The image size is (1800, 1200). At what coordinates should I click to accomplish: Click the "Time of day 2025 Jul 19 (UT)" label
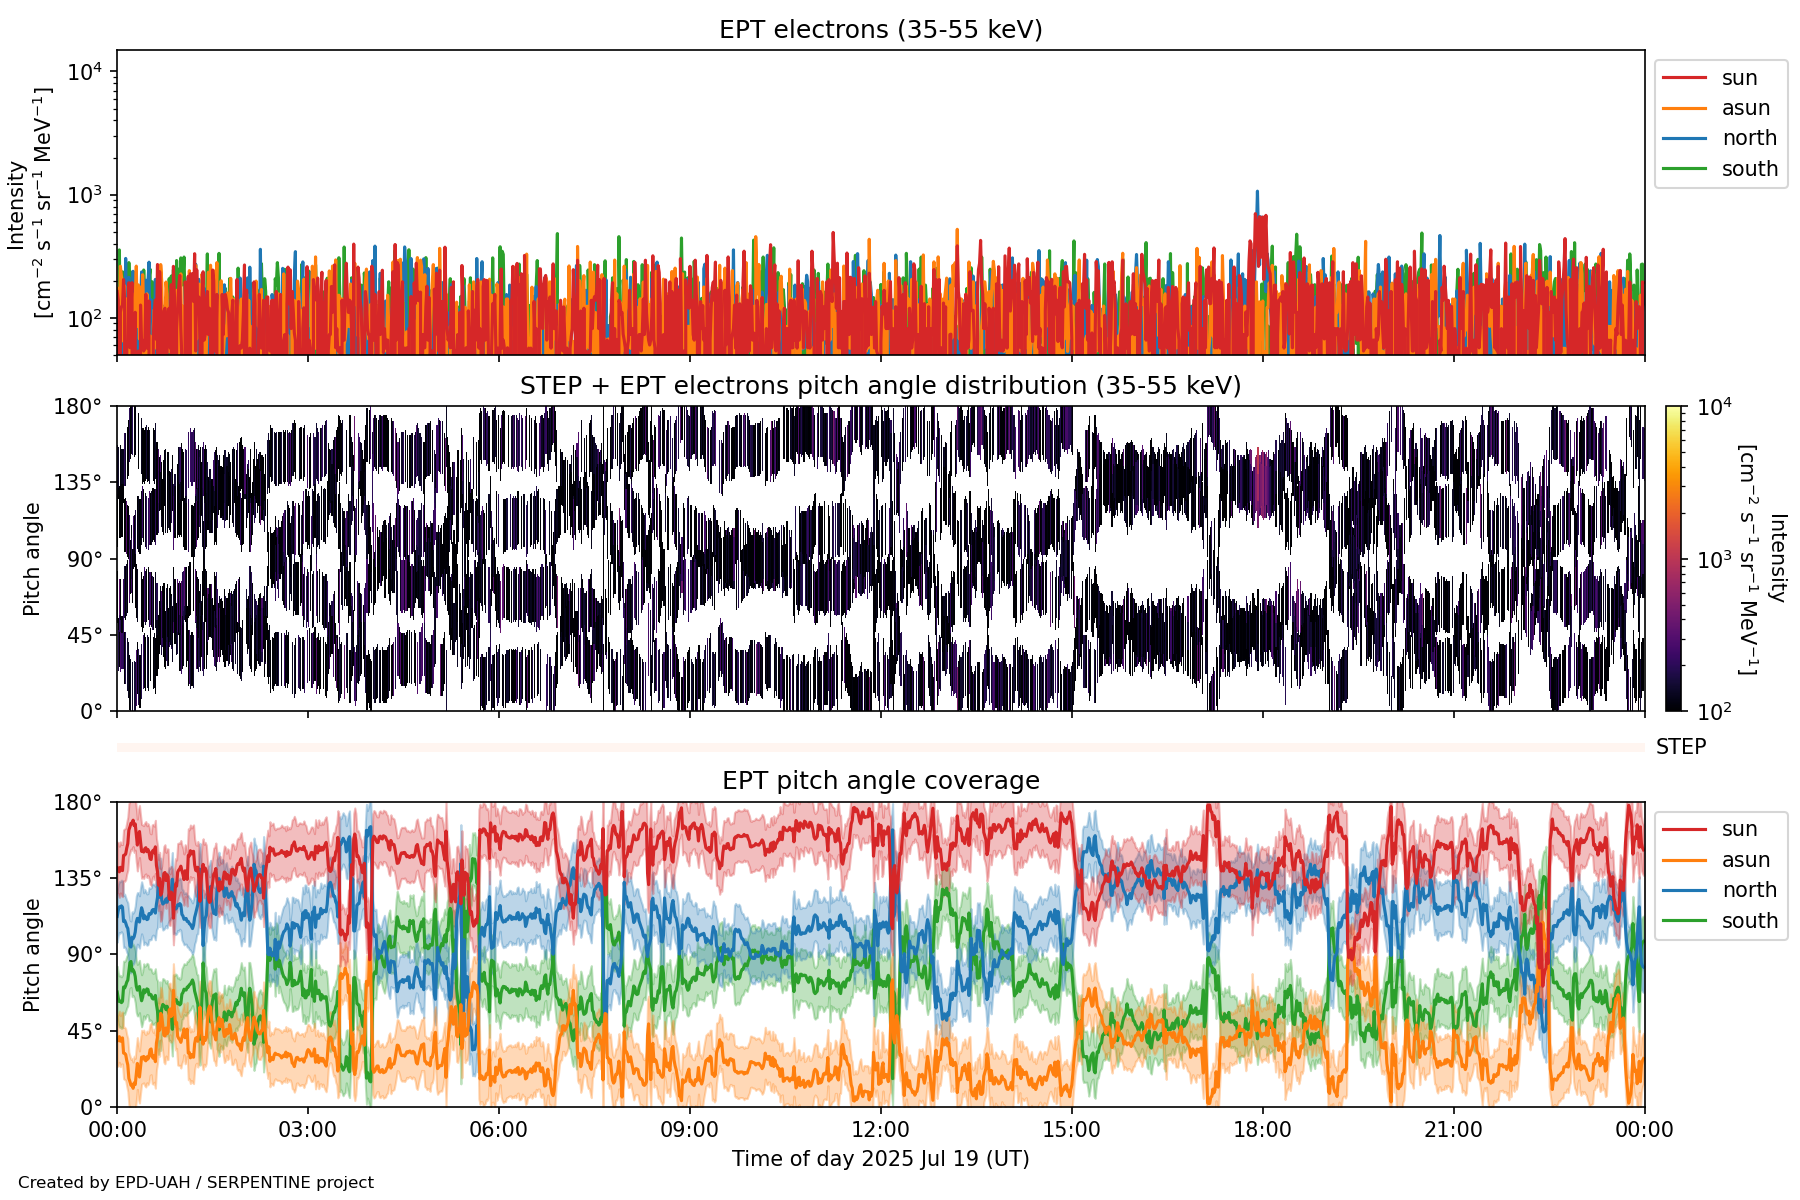click(880, 1159)
